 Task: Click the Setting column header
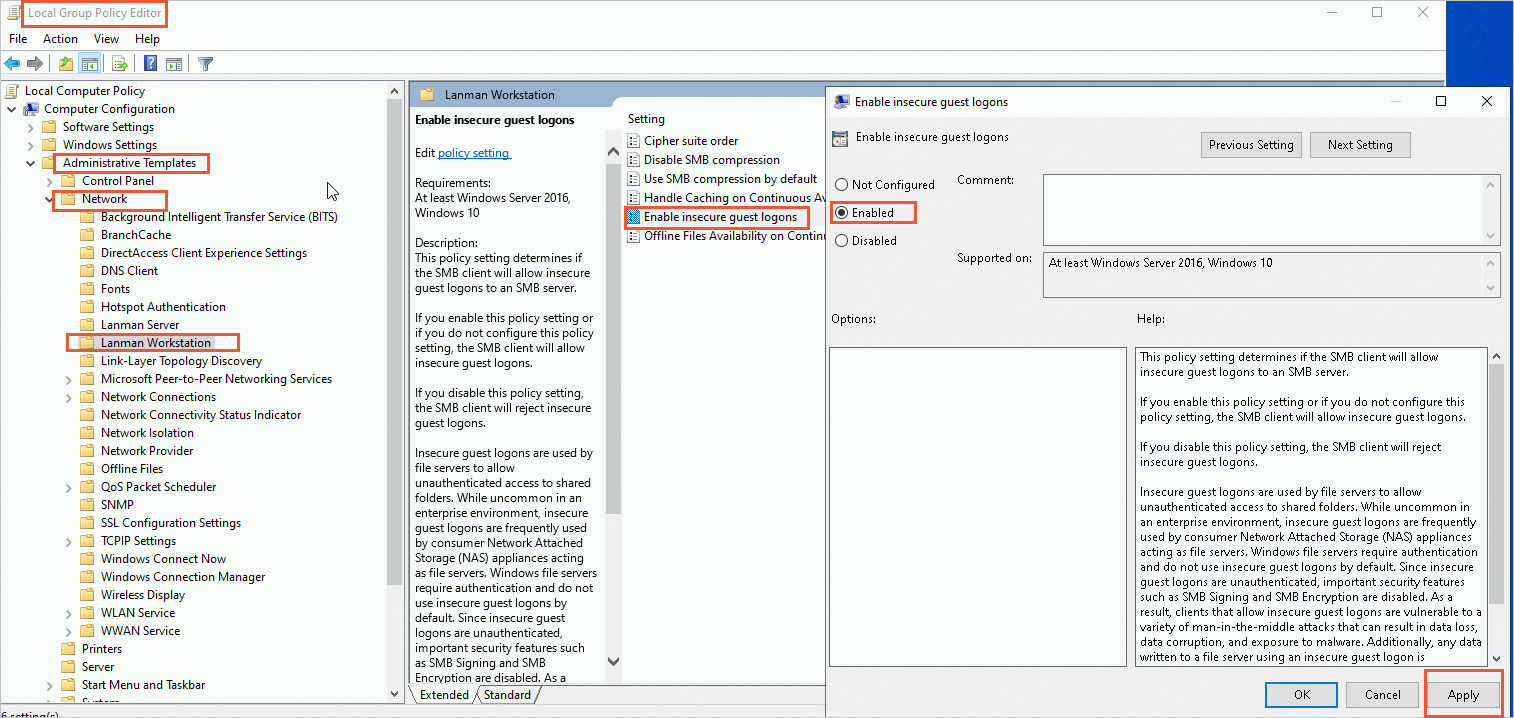(646, 119)
